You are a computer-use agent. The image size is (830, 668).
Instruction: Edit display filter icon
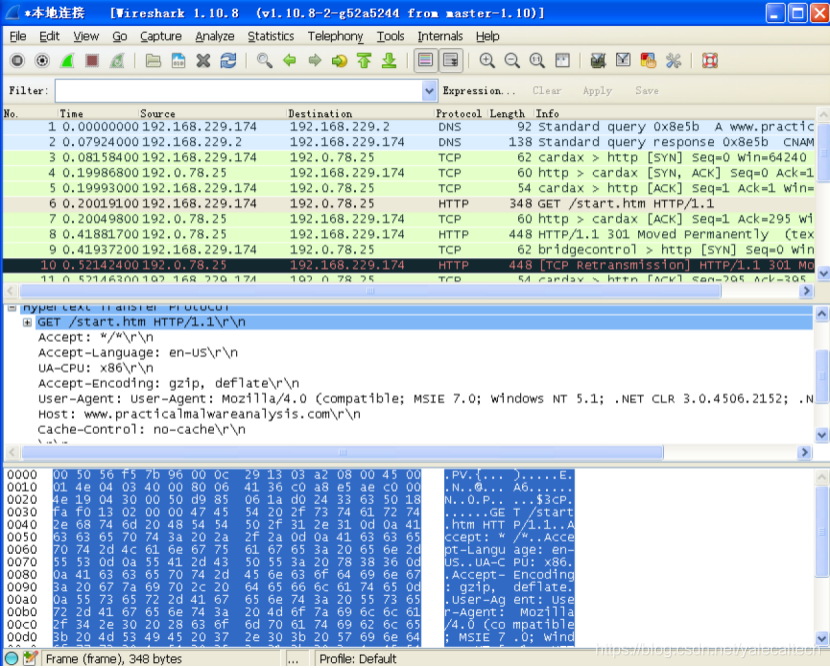tap(623, 60)
